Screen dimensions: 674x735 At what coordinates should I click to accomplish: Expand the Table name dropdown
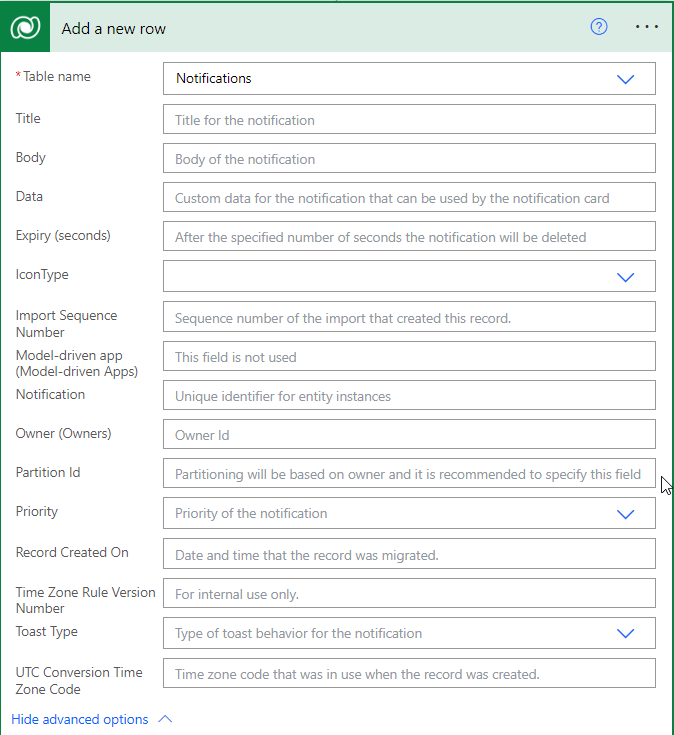(x=626, y=79)
